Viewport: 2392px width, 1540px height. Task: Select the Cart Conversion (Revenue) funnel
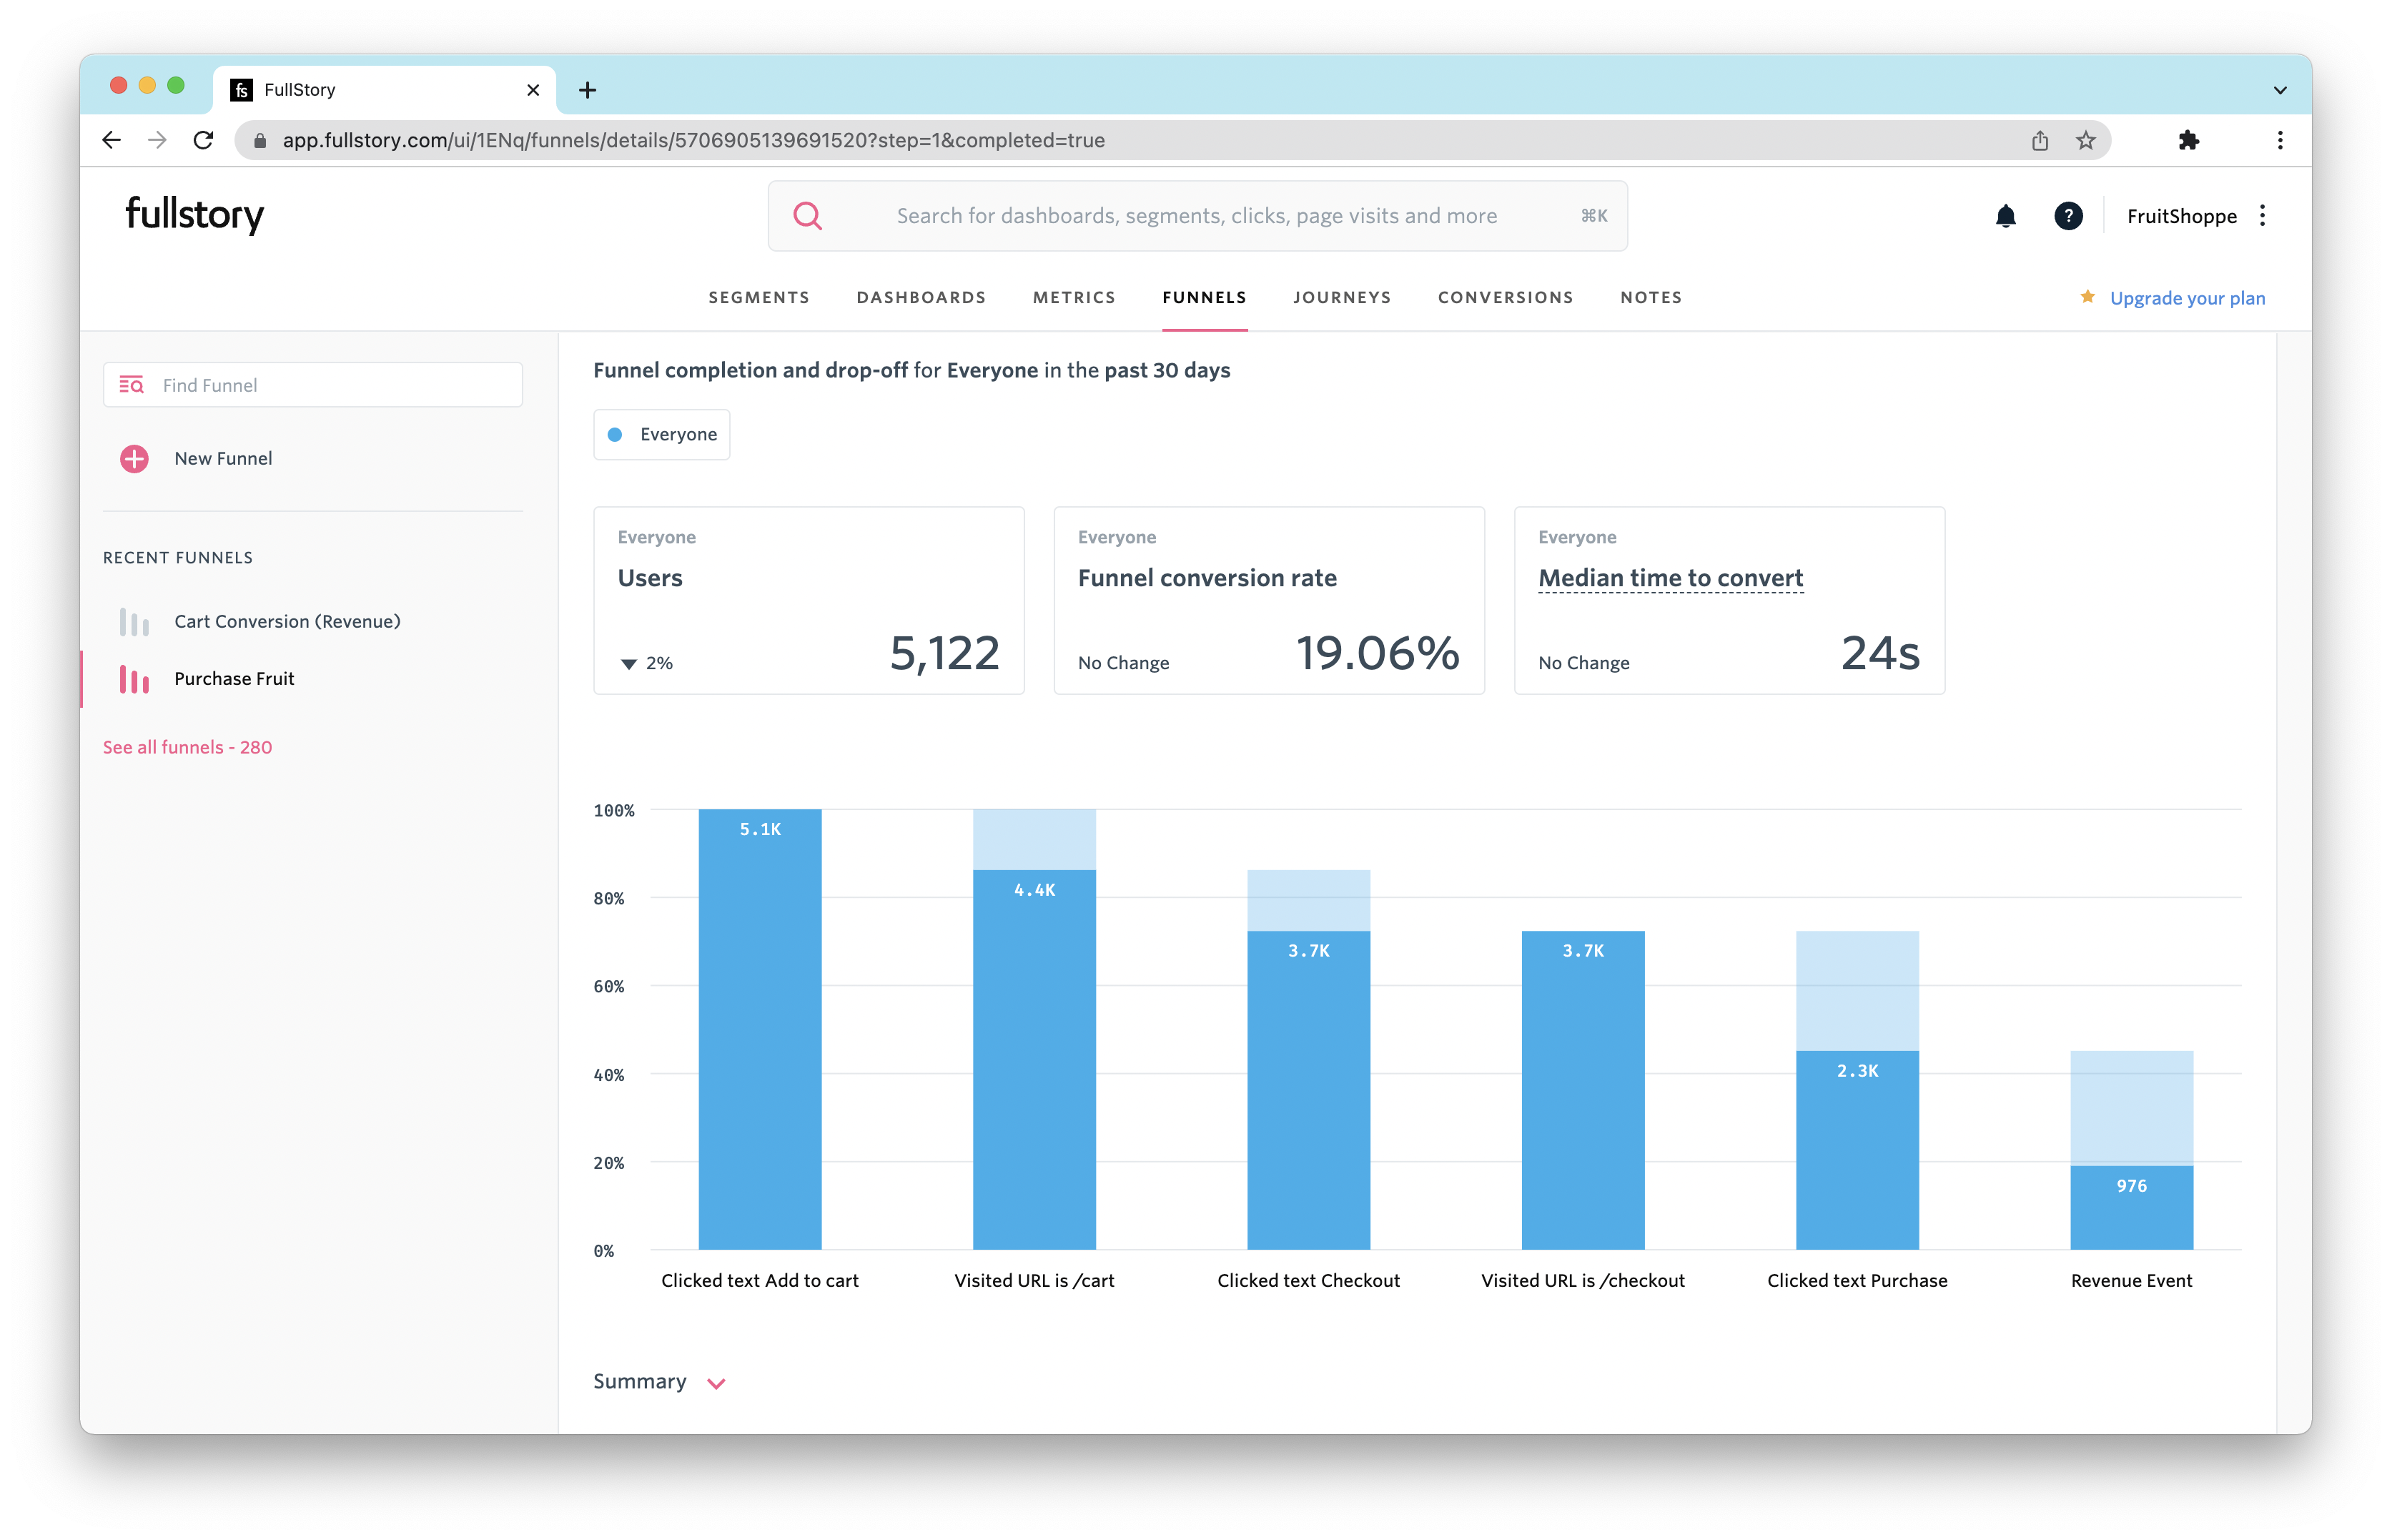point(287,622)
